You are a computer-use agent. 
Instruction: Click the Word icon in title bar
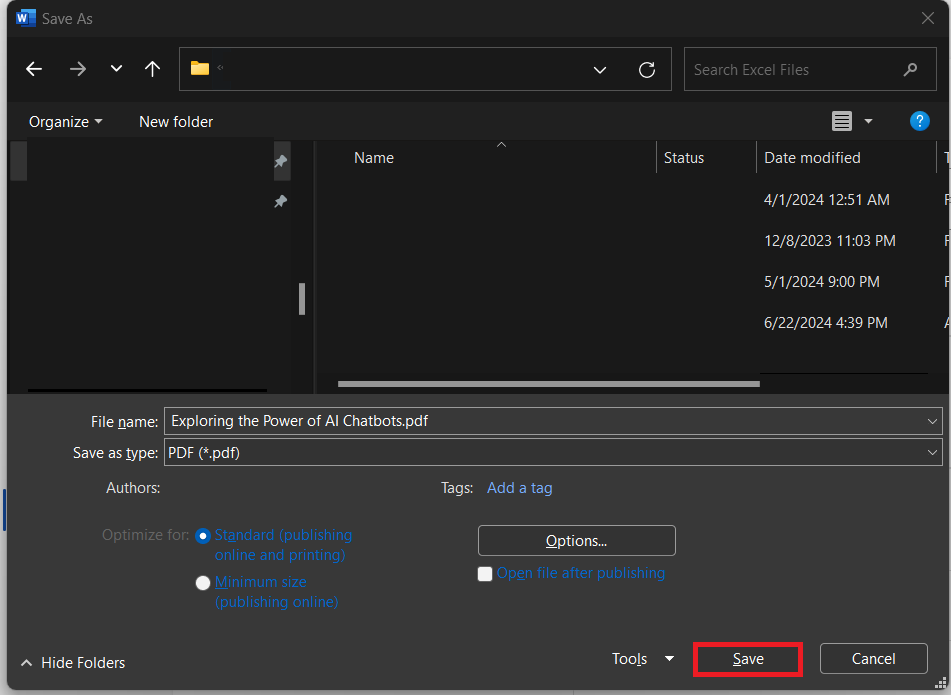click(x=25, y=18)
